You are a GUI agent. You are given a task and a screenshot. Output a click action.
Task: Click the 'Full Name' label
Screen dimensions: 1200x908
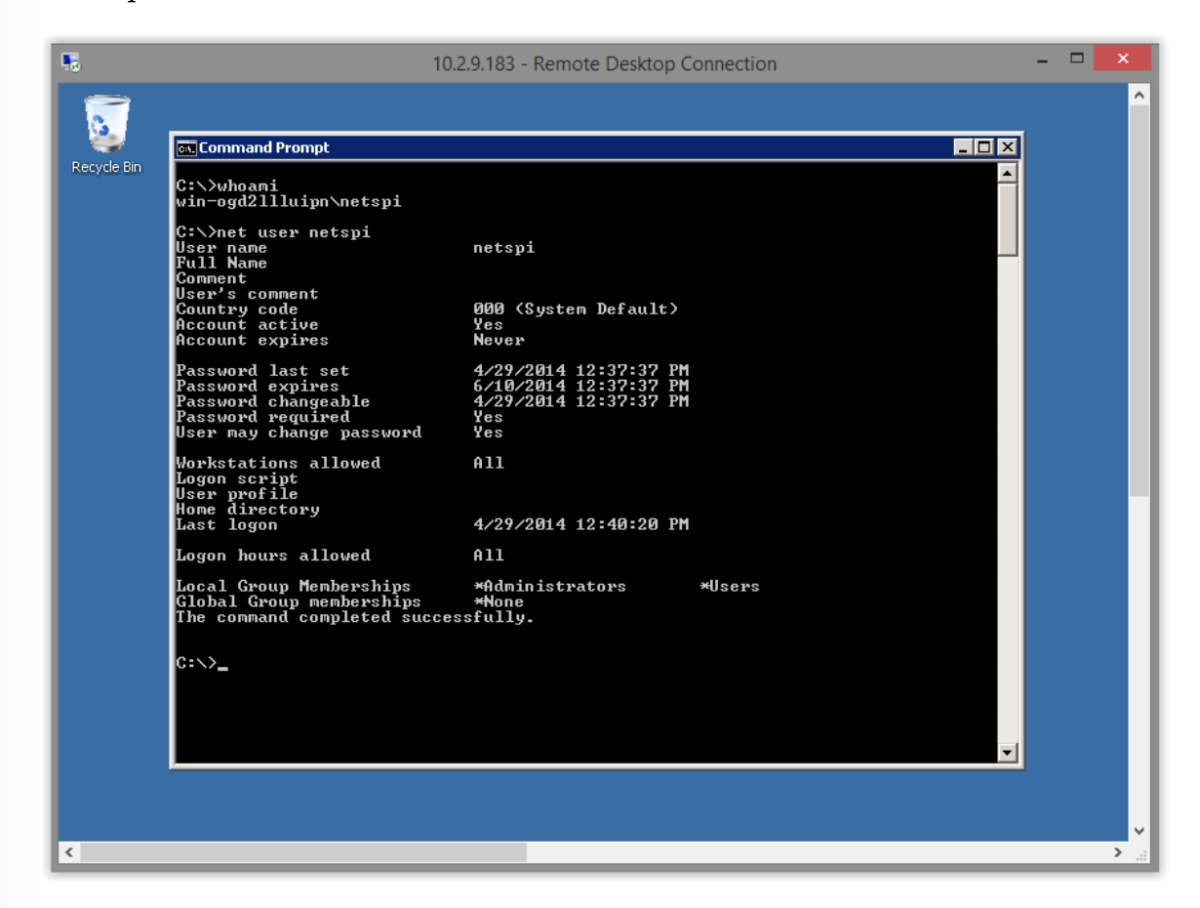(222, 263)
